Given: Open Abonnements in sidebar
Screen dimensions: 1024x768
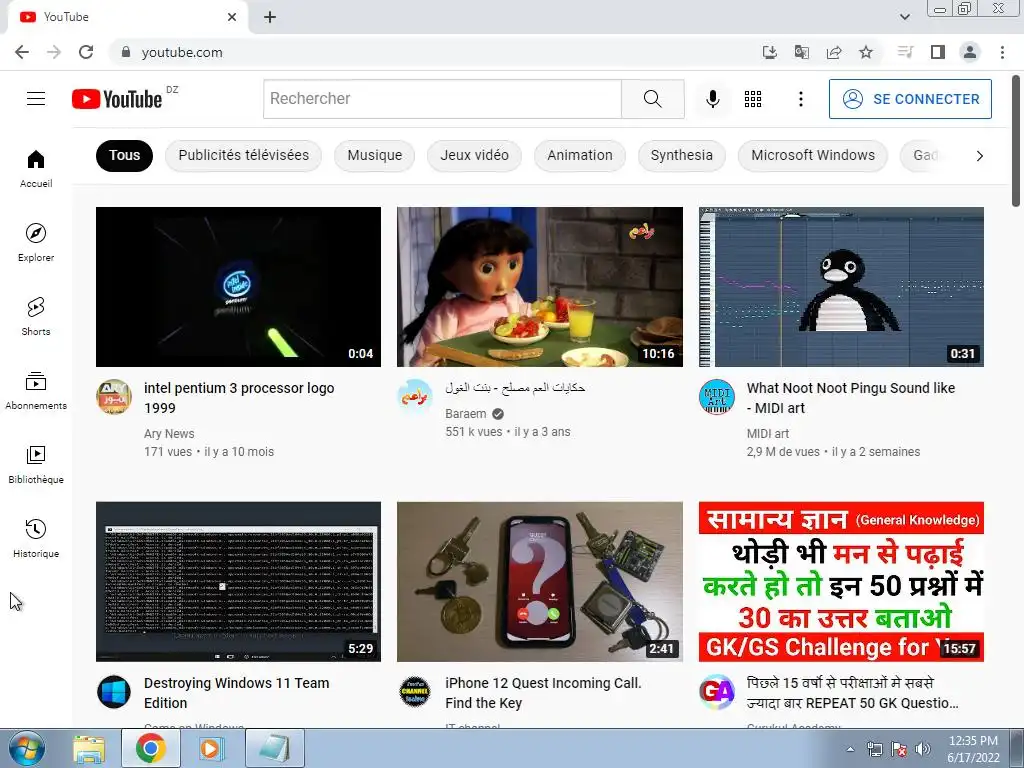Looking at the screenshot, I should tap(36, 391).
